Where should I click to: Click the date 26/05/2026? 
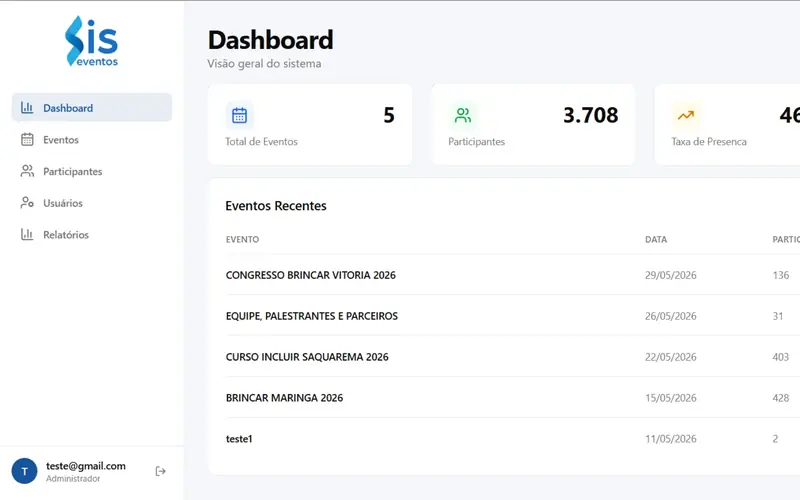click(x=670, y=316)
